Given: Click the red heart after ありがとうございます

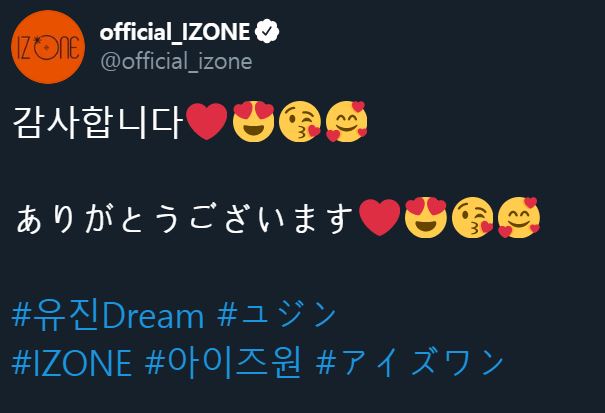Looking at the screenshot, I should [379, 218].
